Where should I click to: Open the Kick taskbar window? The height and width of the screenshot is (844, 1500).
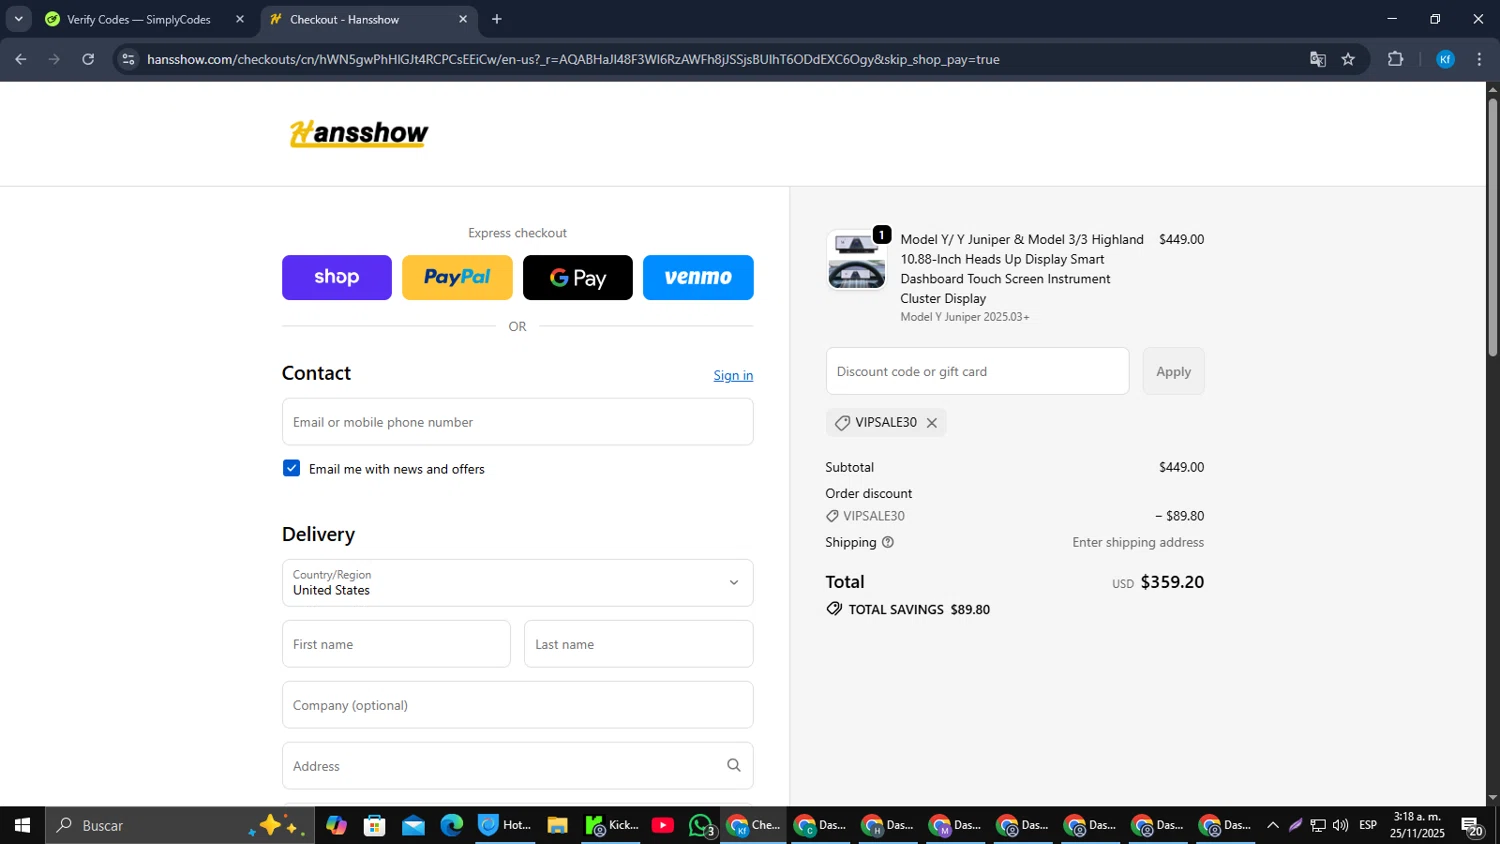(611, 825)
